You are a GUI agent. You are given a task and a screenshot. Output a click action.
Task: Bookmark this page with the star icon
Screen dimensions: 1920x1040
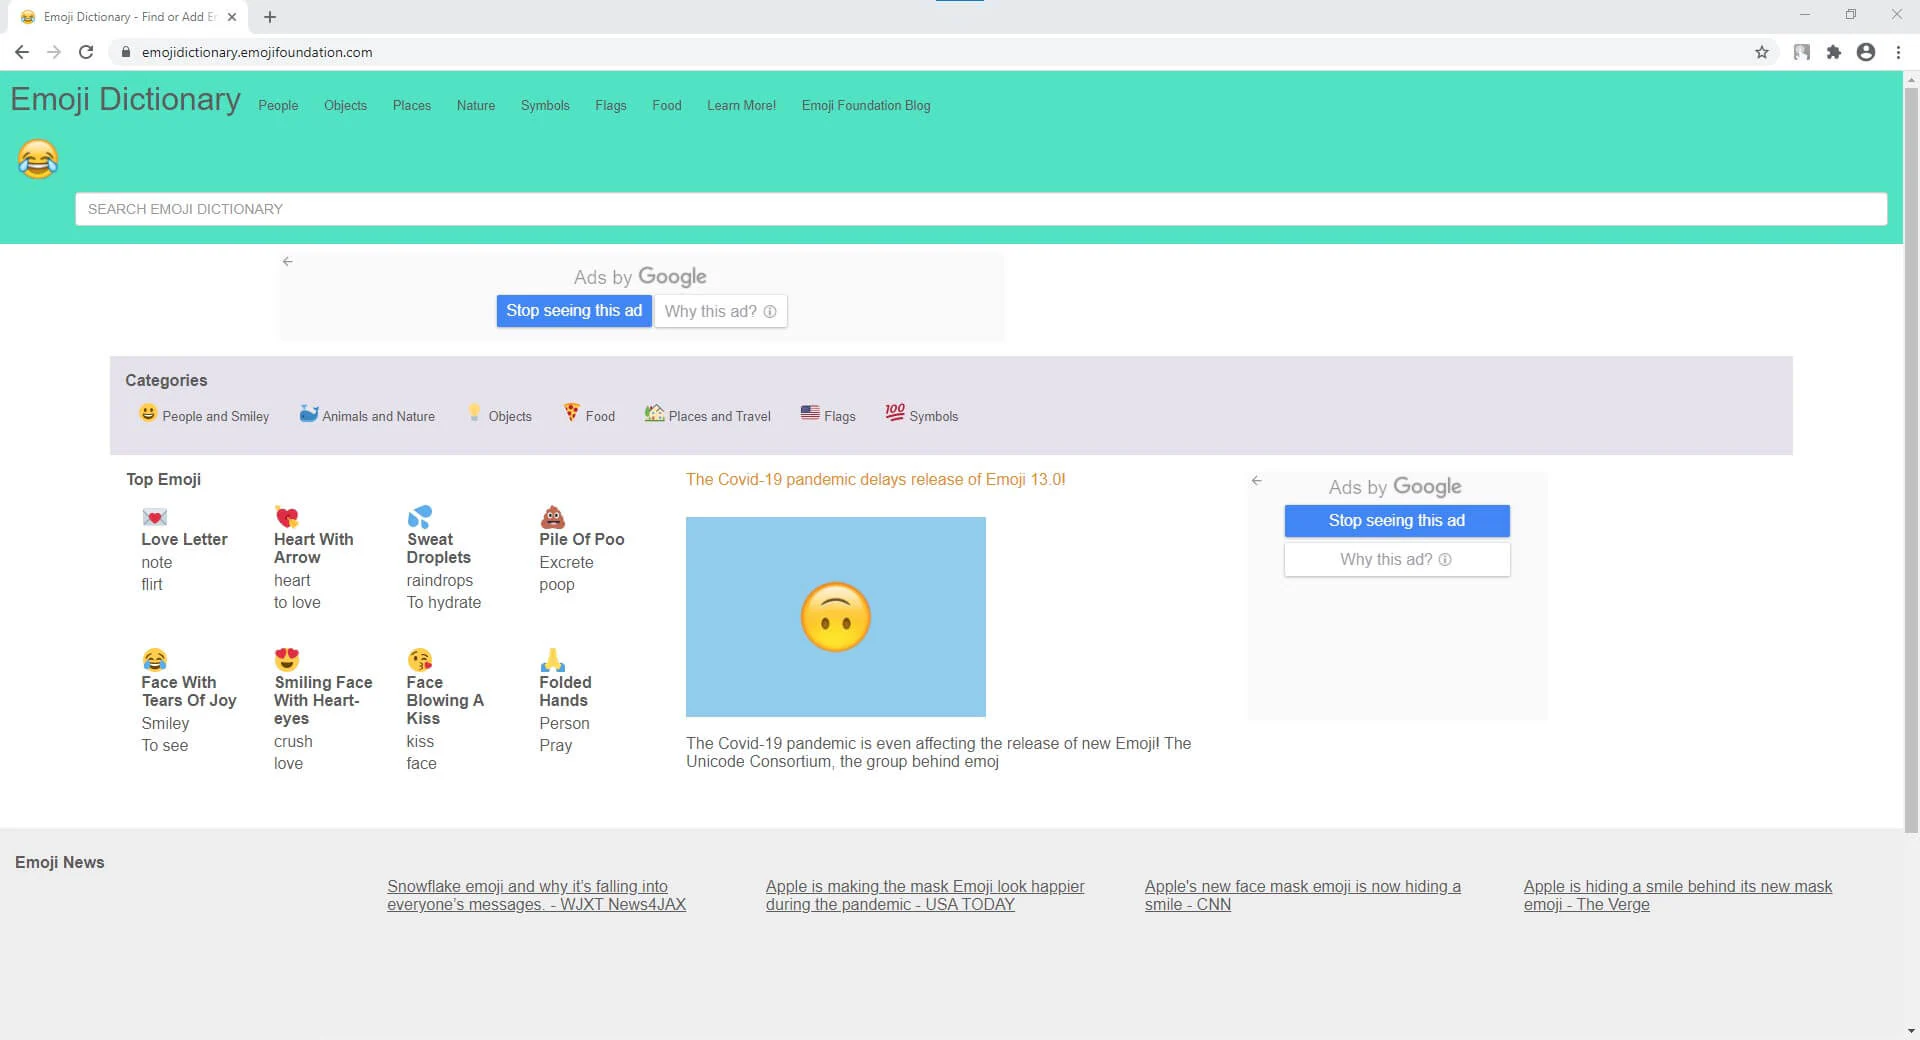[1762, 52]
